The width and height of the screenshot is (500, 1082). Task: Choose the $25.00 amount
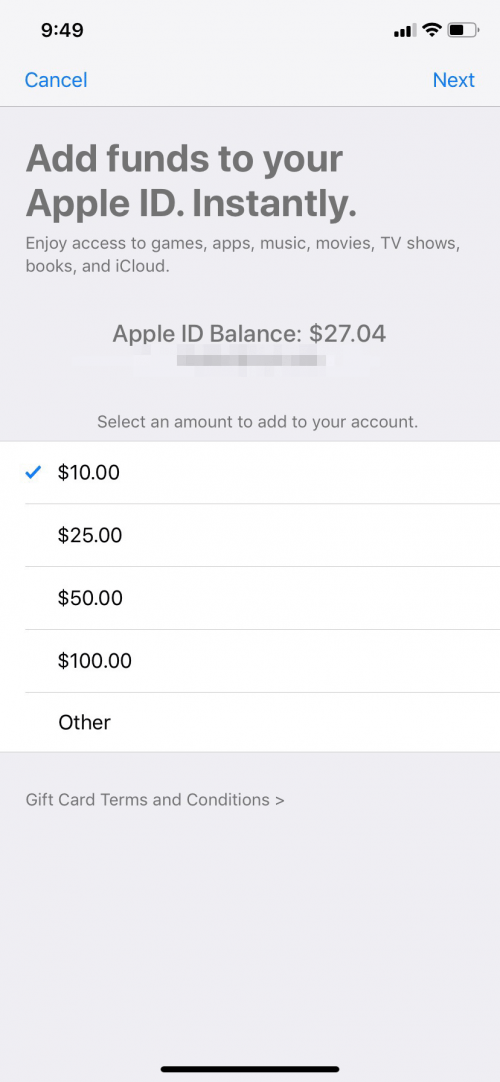point(250,535)
